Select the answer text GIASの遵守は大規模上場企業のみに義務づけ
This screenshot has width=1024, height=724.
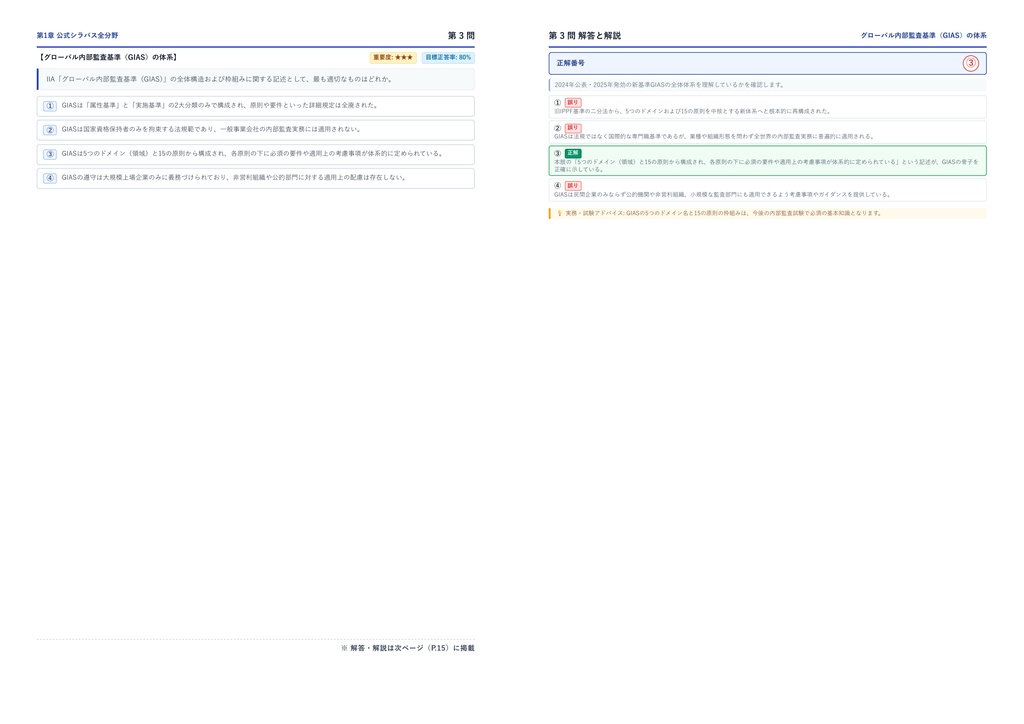tap(234, 178)
